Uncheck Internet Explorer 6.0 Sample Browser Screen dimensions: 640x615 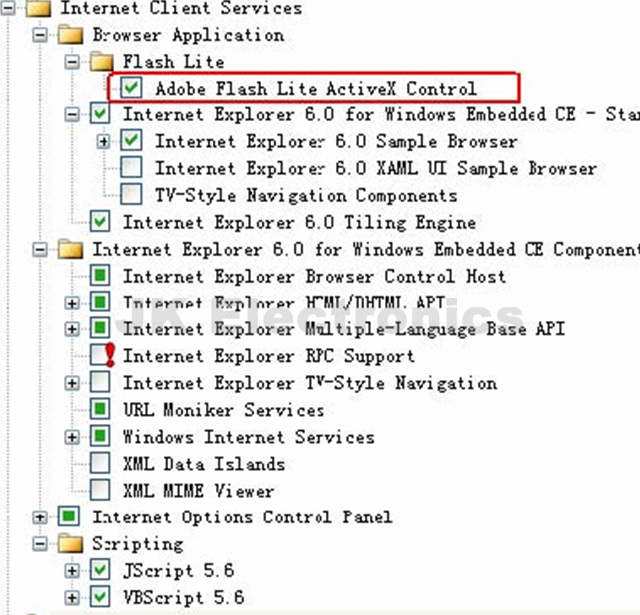pos(131,141)
